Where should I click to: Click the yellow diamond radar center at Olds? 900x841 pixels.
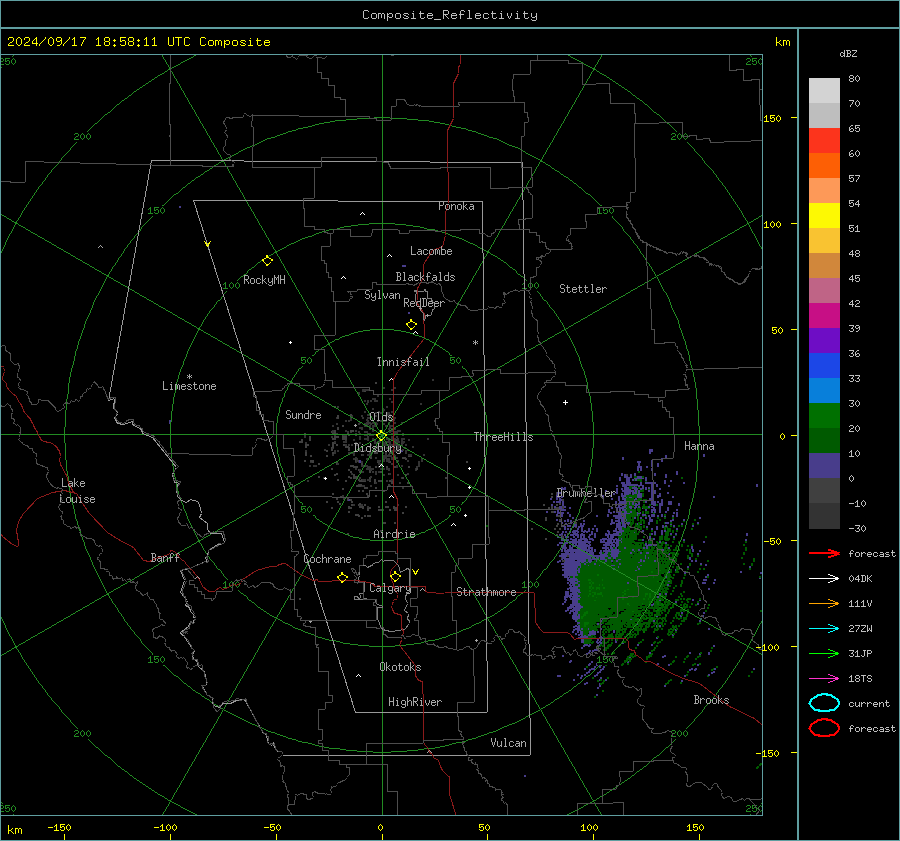[381, 436]
